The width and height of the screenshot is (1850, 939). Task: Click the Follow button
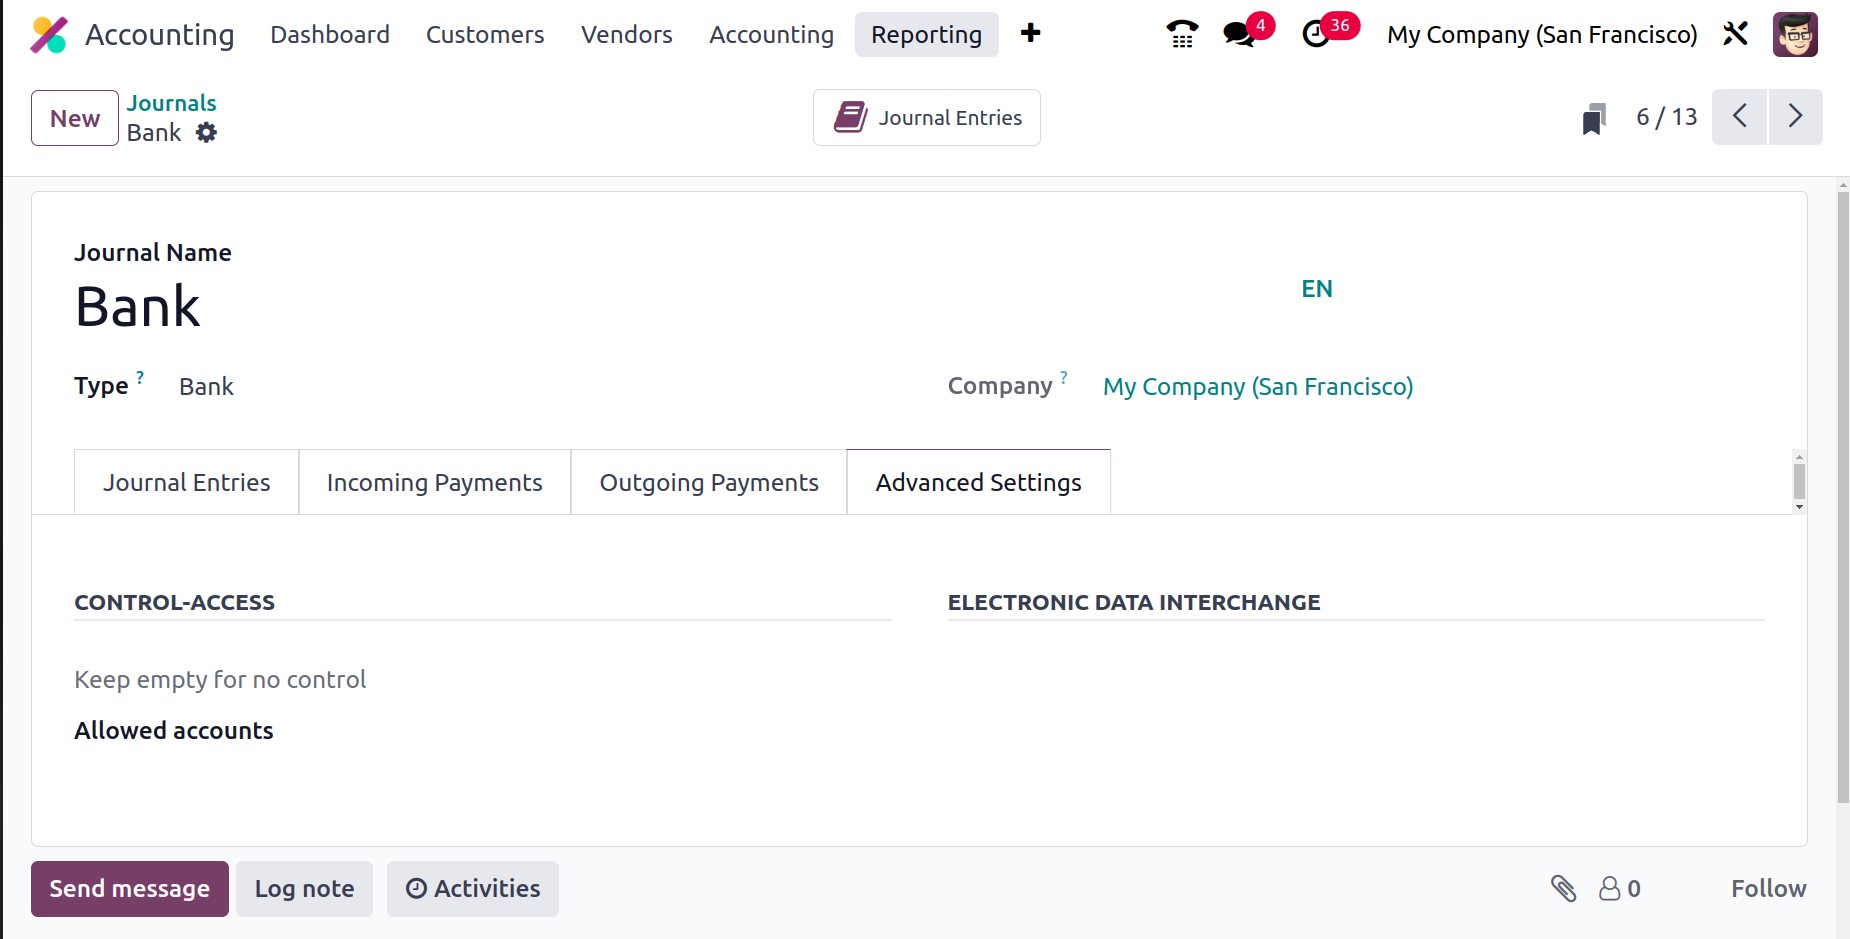[1768, 888]
